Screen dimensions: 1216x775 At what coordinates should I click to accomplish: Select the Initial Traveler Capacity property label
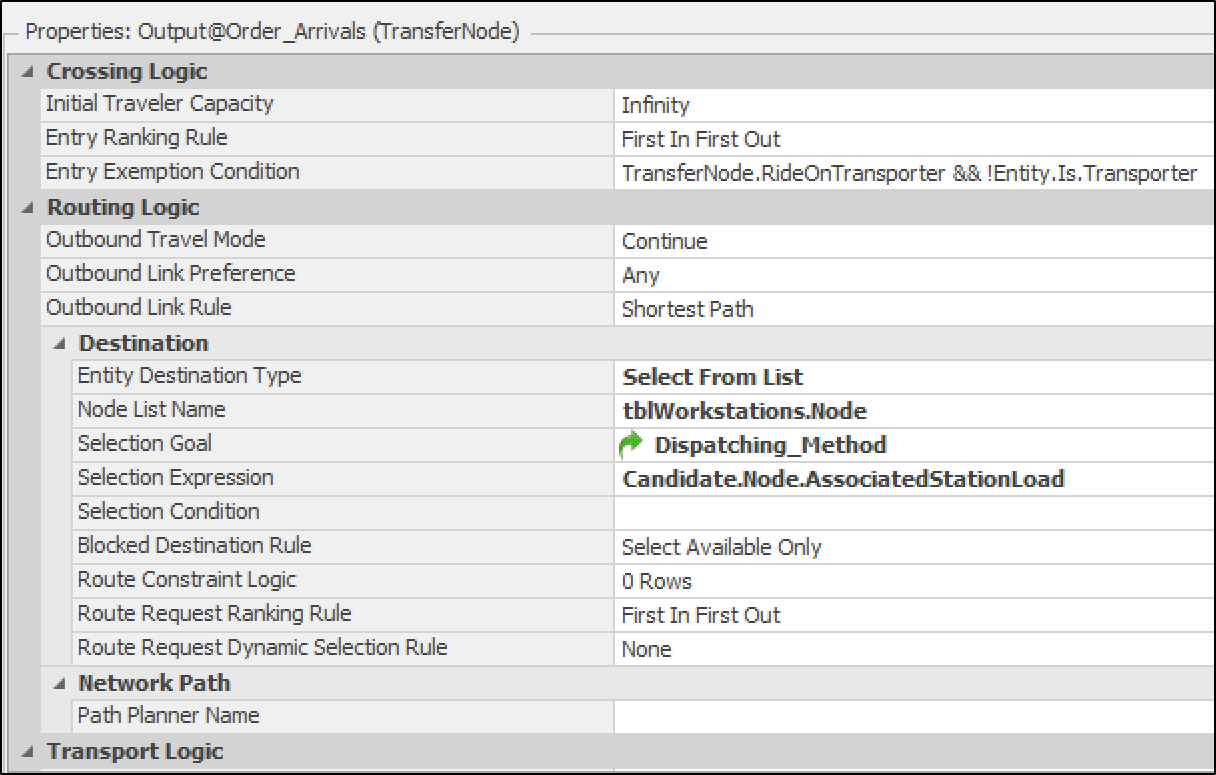[x=159, y=104]
